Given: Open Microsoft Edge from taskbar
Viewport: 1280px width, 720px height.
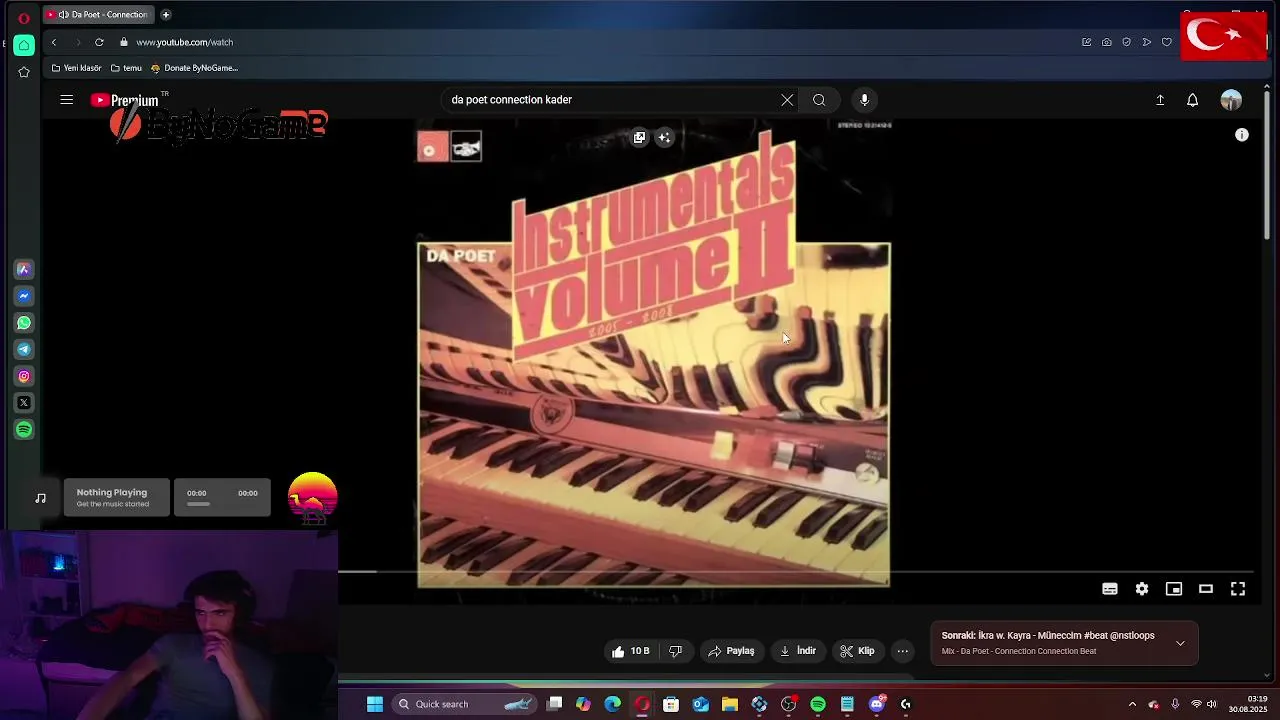Looking at the screenshot, I should click(x=612, y=704).
